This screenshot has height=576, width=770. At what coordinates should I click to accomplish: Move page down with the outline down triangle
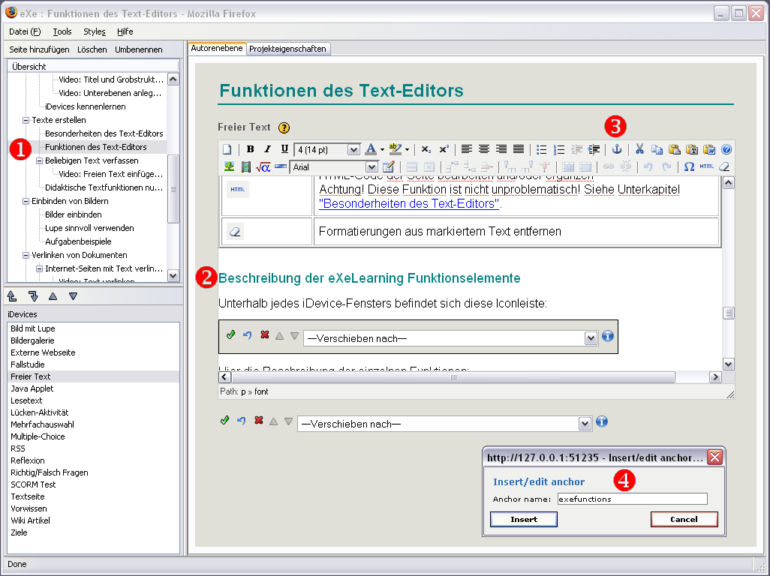pyautogui.click(x=73, y=296)
